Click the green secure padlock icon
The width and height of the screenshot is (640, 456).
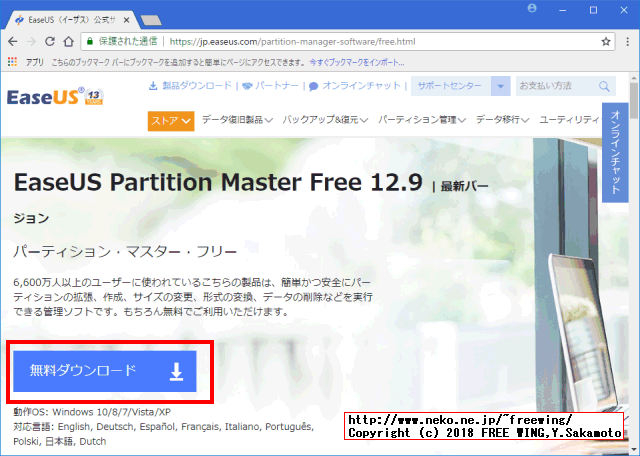coord(90,41)
